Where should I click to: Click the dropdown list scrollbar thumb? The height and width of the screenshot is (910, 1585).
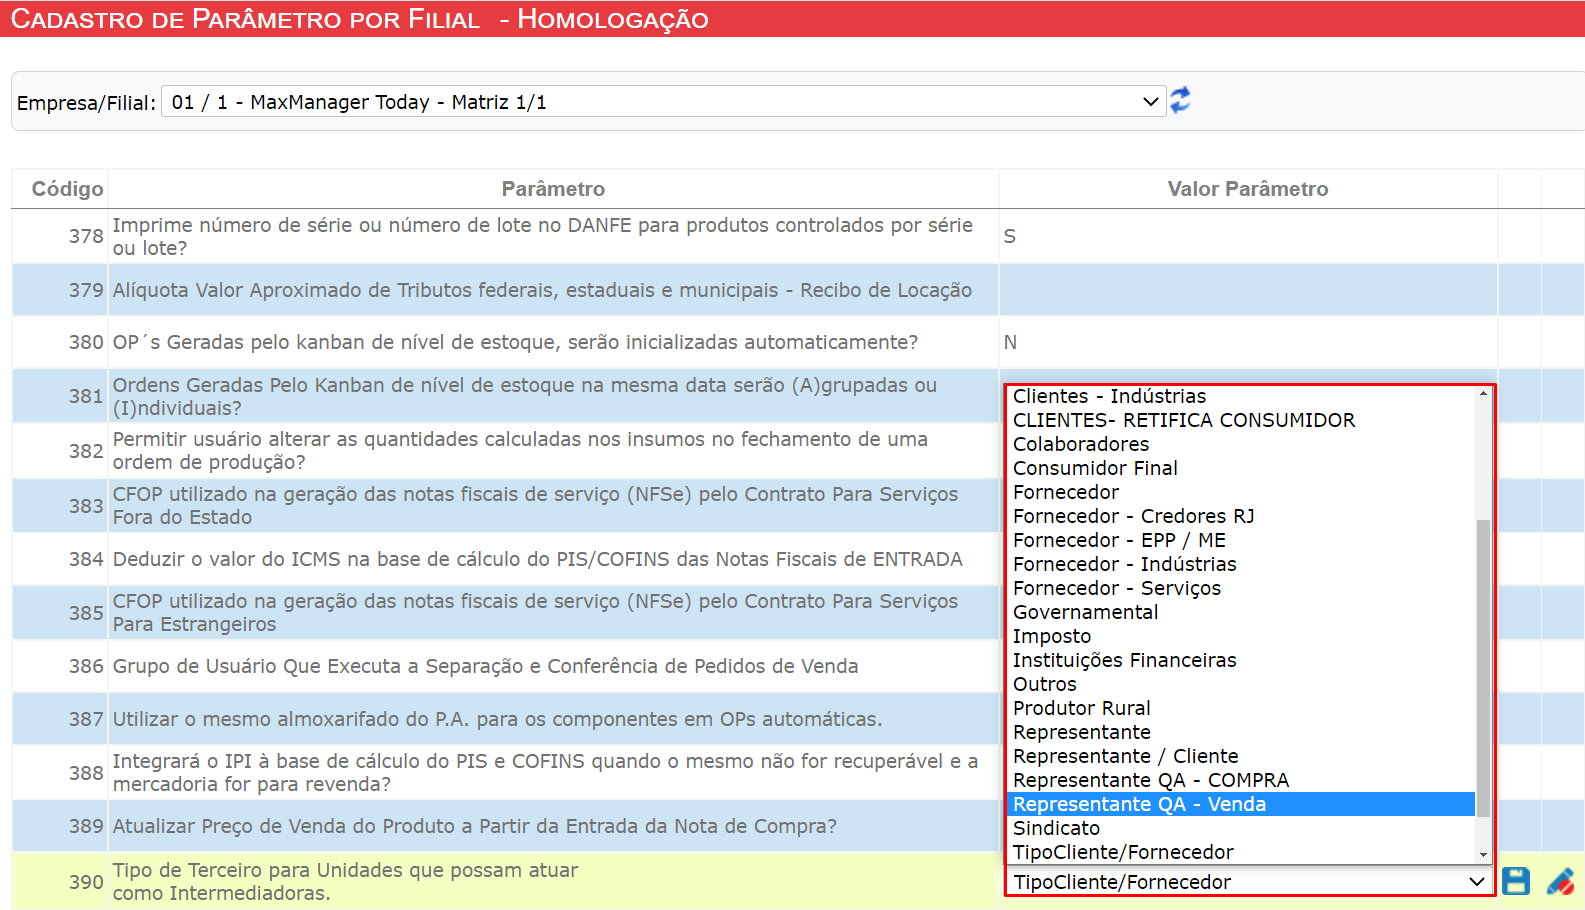pyautogui.click(x=1483, y=668)
